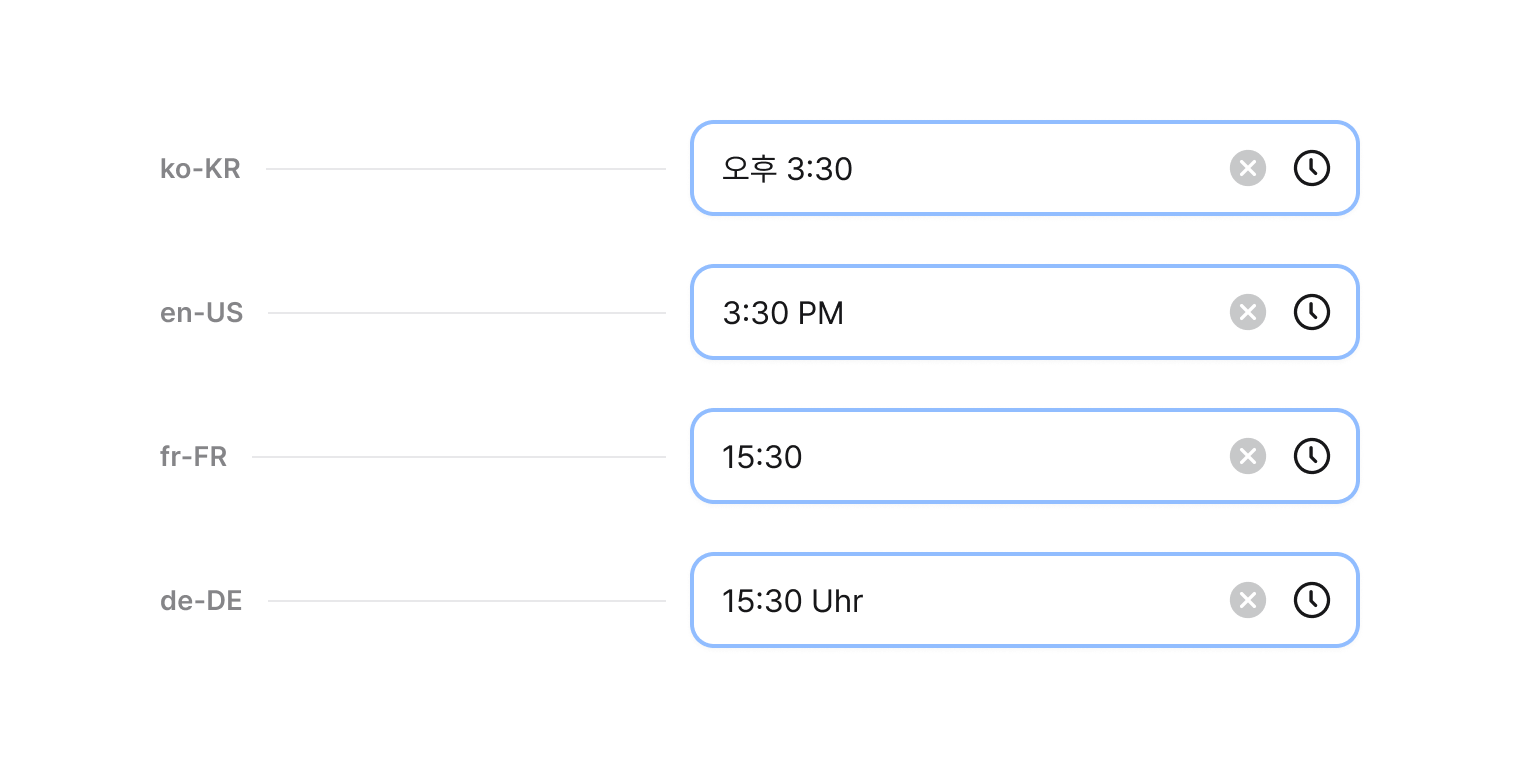Screen dimensions: 1520x768
Task: Click the divider line beside de-DE
Action: coord(466,601)
